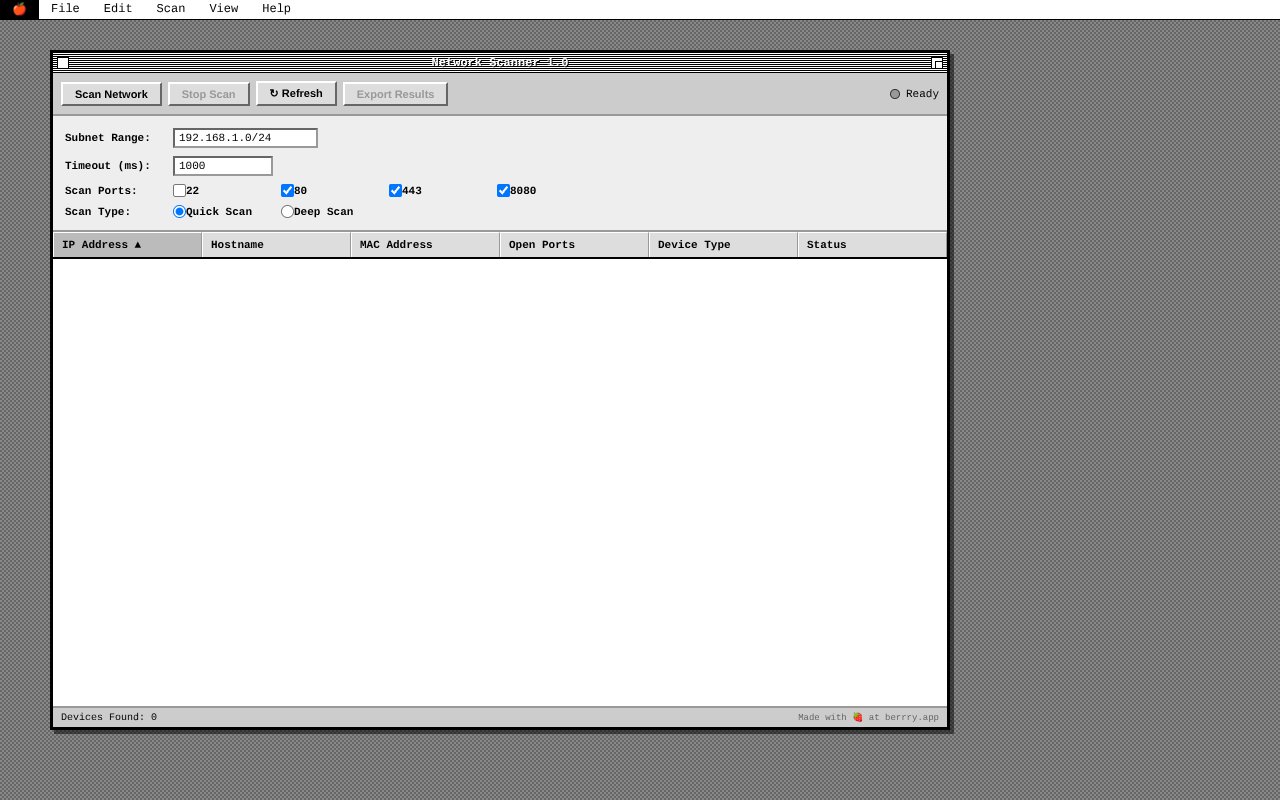The image size is (1280, 800).
Task: Open the Scan menu
Action: [x=170, y=9]
